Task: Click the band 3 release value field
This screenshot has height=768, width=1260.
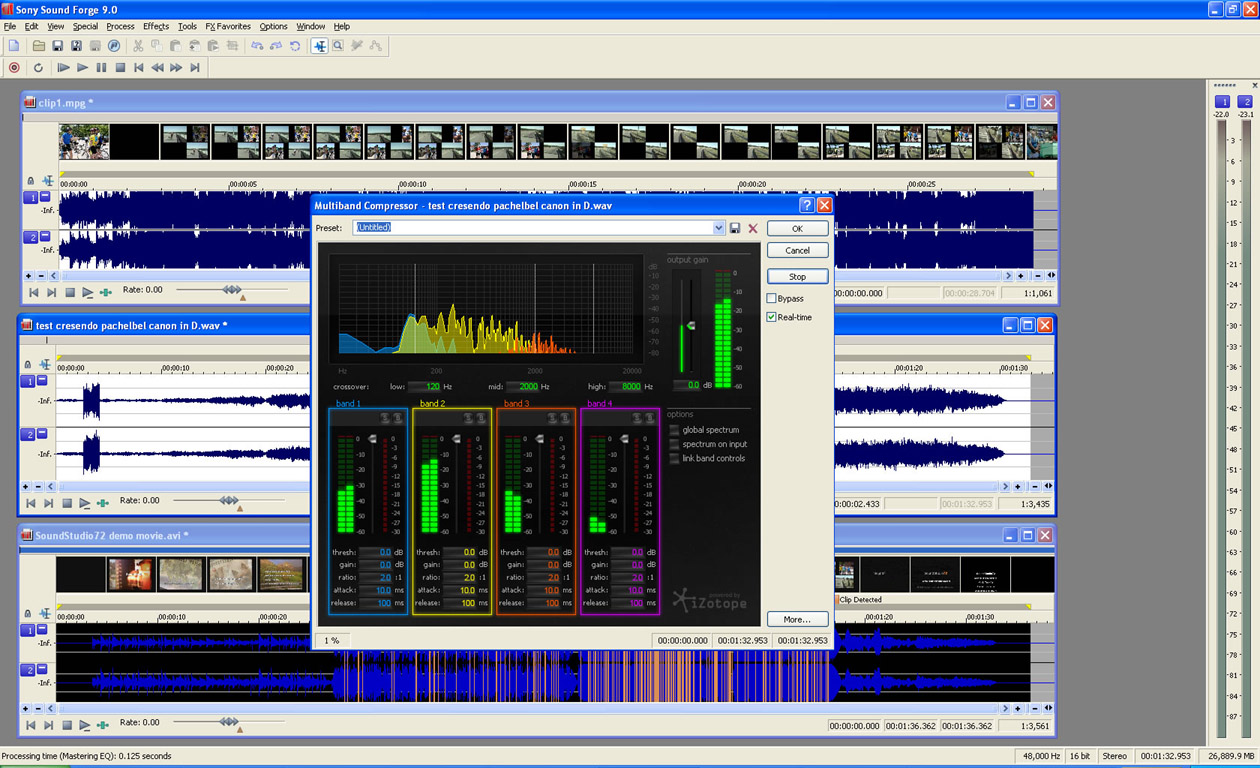Action: point(544,603)
